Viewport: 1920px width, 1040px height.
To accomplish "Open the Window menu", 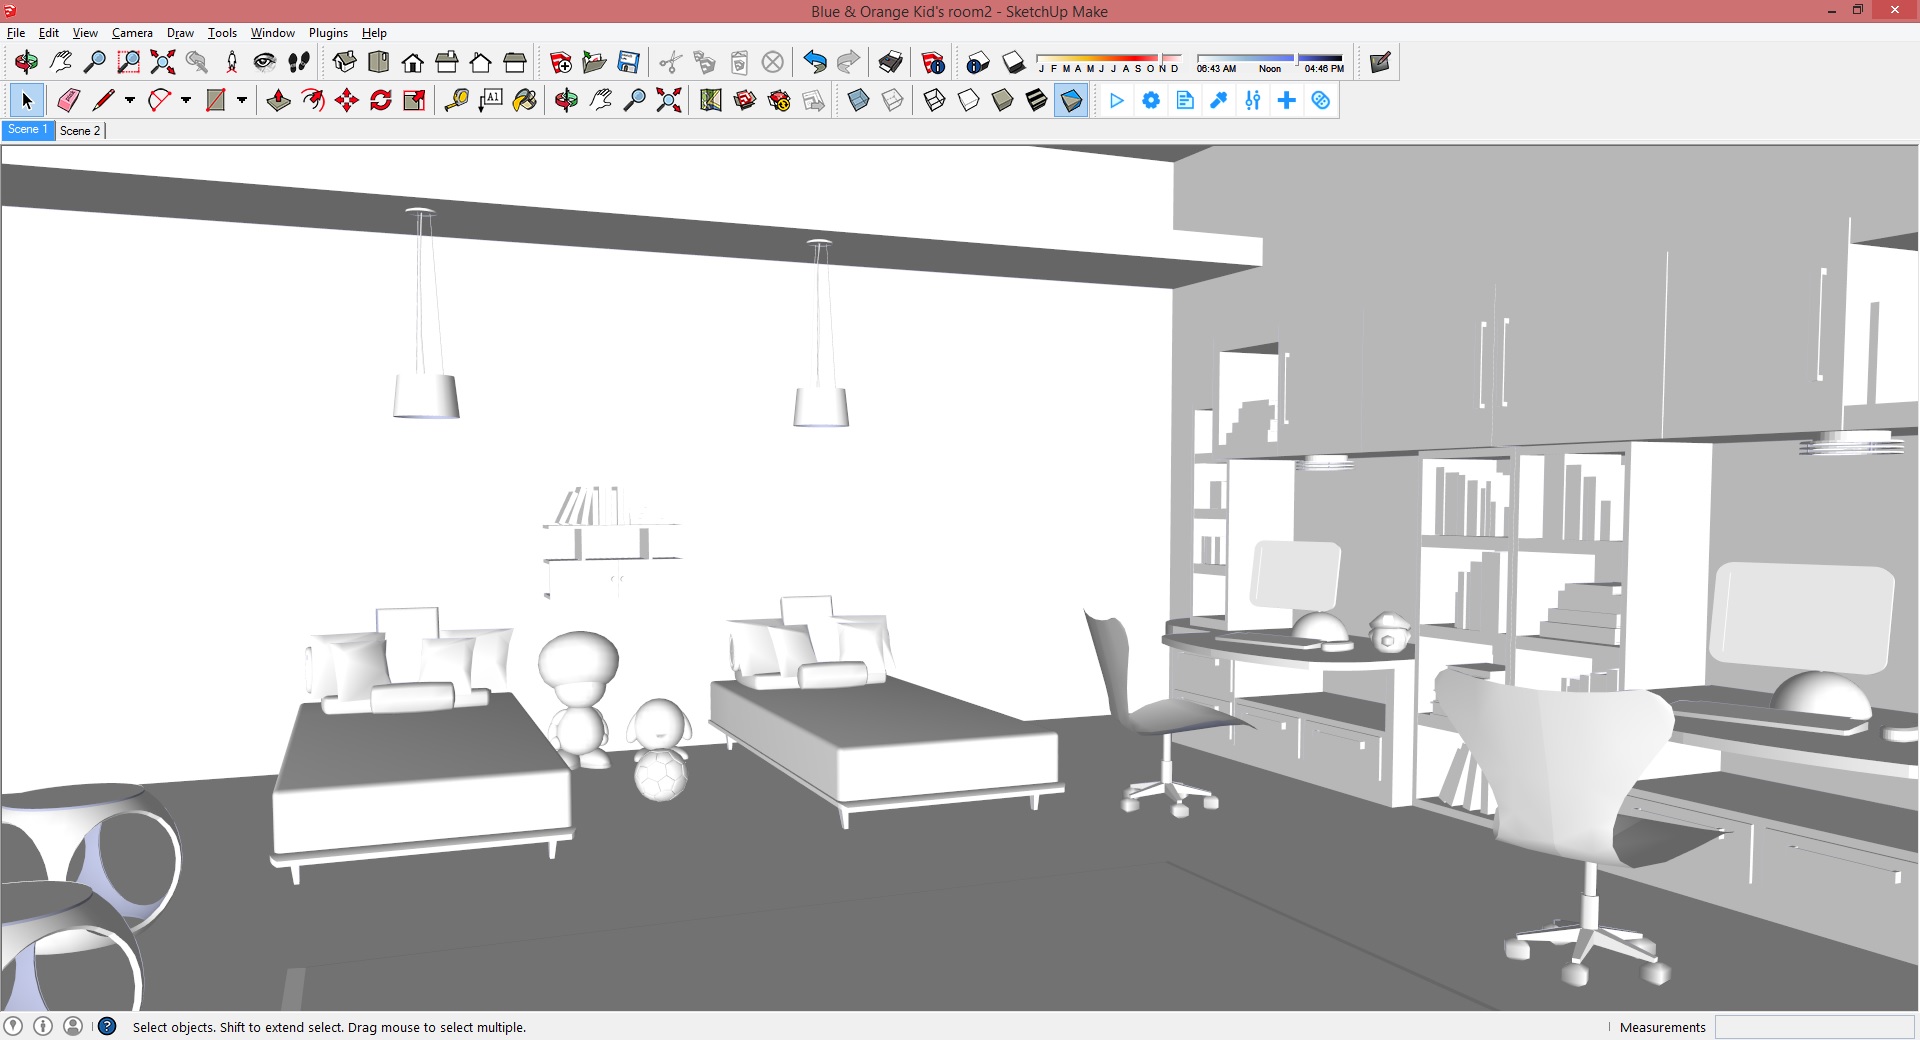I will pyautogui.click(x=272, y=33).
